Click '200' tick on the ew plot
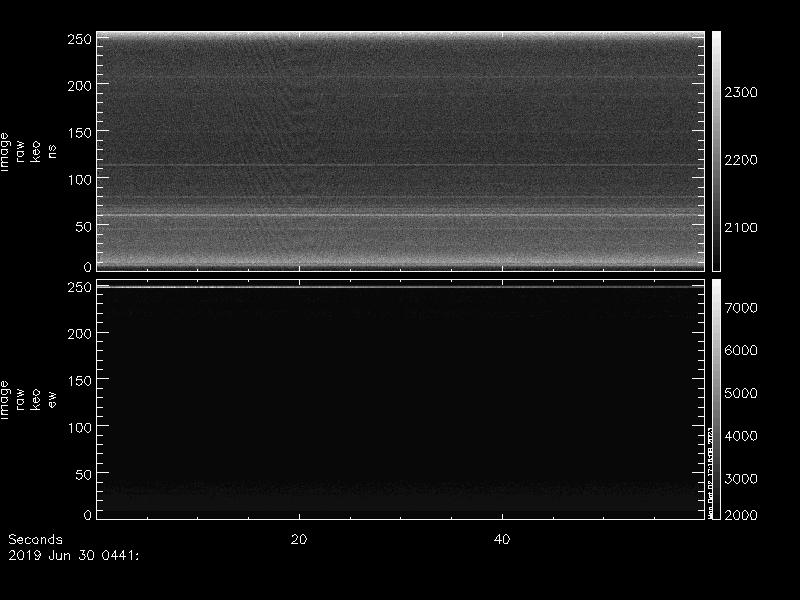 click(79, 334)
